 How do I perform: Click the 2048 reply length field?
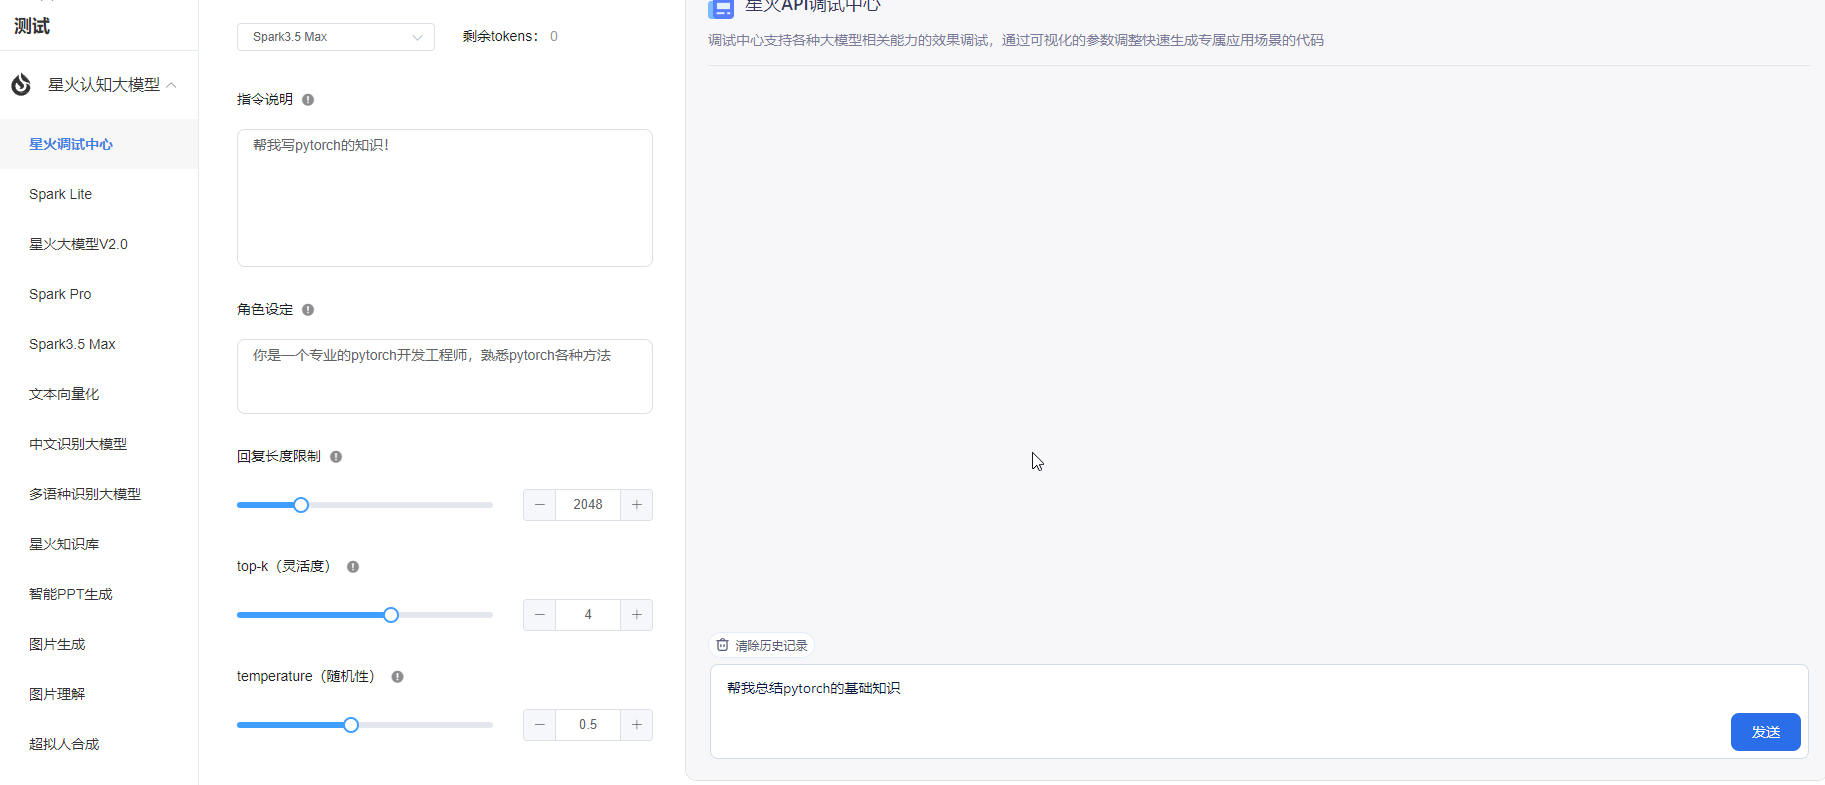tap(588, 505)
